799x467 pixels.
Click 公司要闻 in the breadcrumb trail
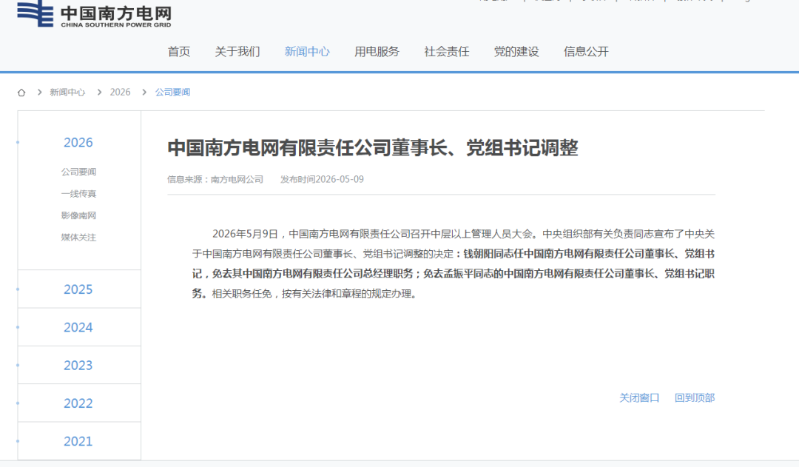tap(173, 92)
